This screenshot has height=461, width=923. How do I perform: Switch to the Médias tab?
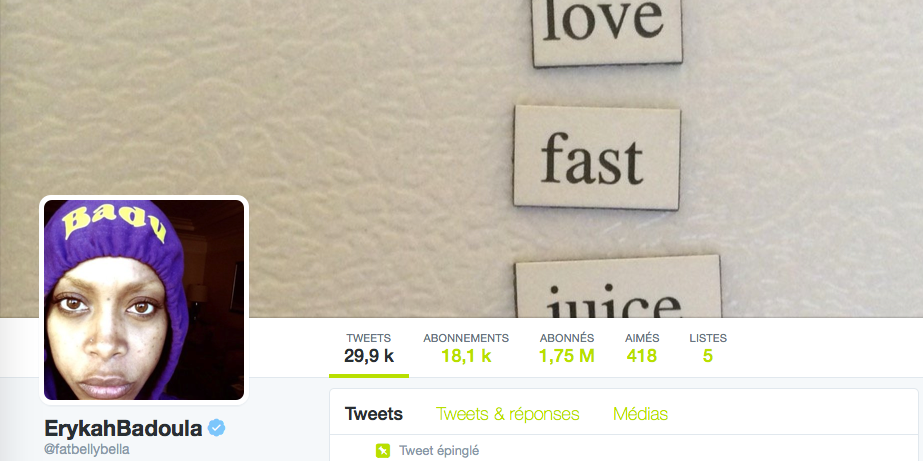640,414
